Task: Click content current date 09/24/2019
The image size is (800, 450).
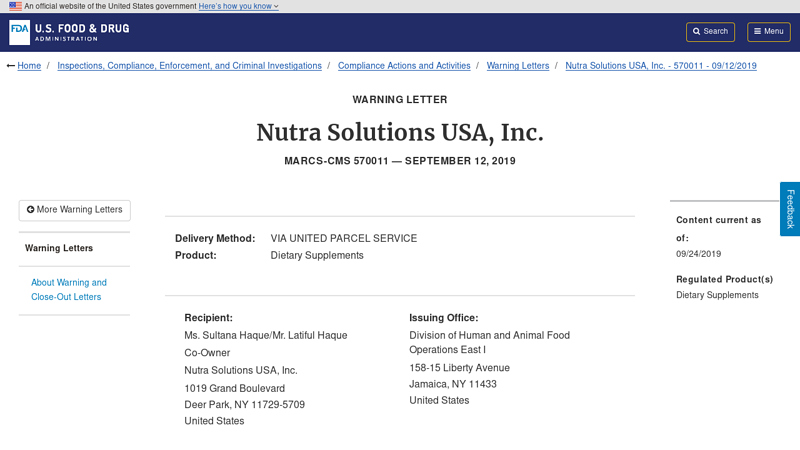Action: pos(698,254)
